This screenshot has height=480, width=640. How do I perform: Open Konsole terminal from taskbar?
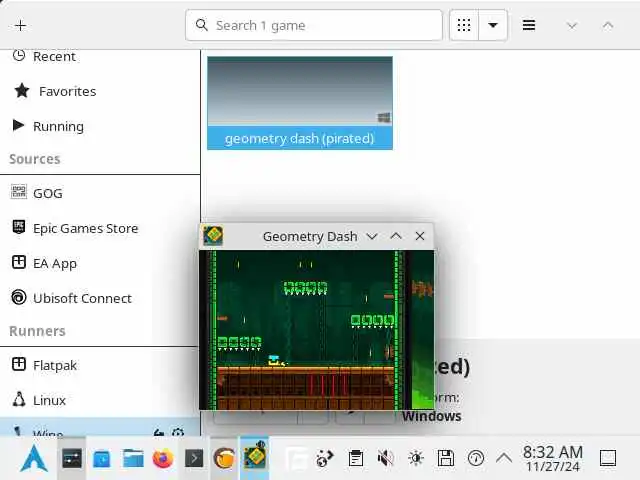194,458
